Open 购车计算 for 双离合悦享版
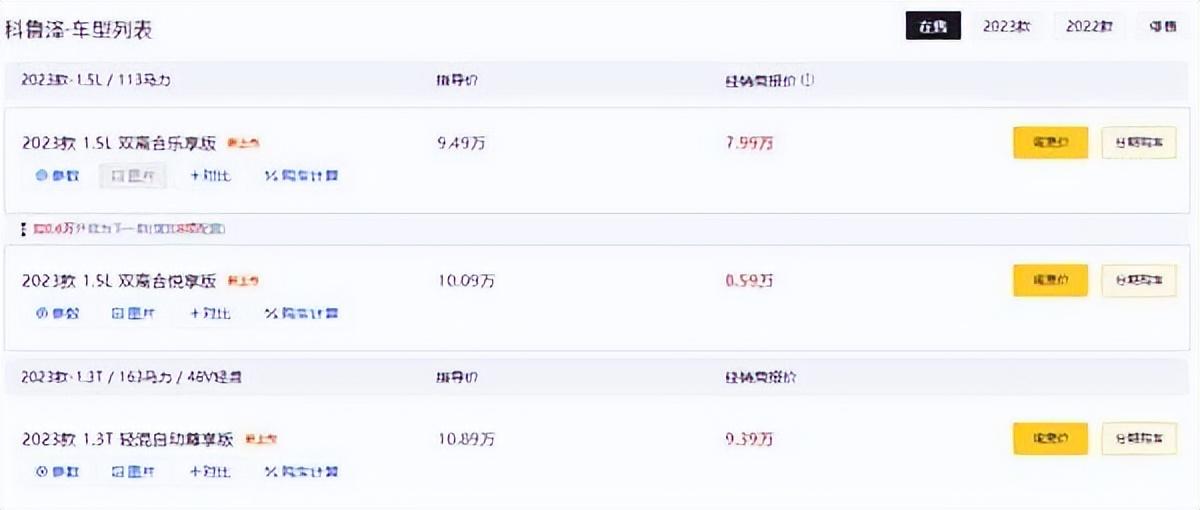1200x510 pixels. [301, 314]
